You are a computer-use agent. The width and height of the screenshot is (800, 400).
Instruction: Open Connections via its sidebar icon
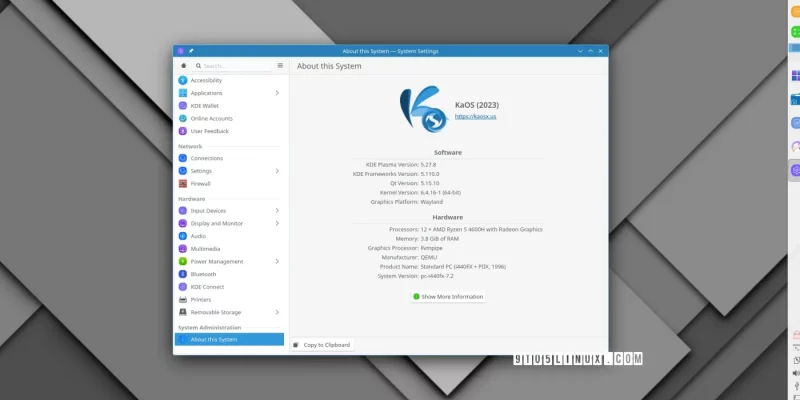(183, 158)
